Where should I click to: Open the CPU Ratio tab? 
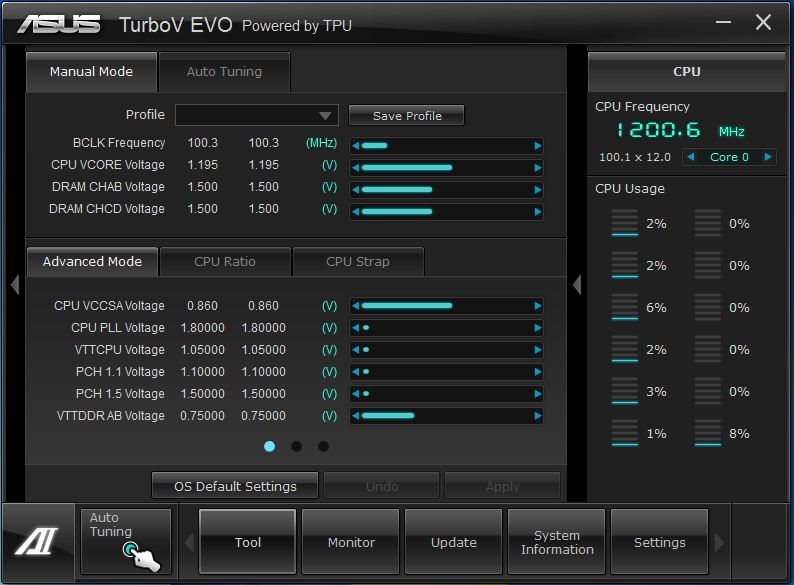point(225,262)
